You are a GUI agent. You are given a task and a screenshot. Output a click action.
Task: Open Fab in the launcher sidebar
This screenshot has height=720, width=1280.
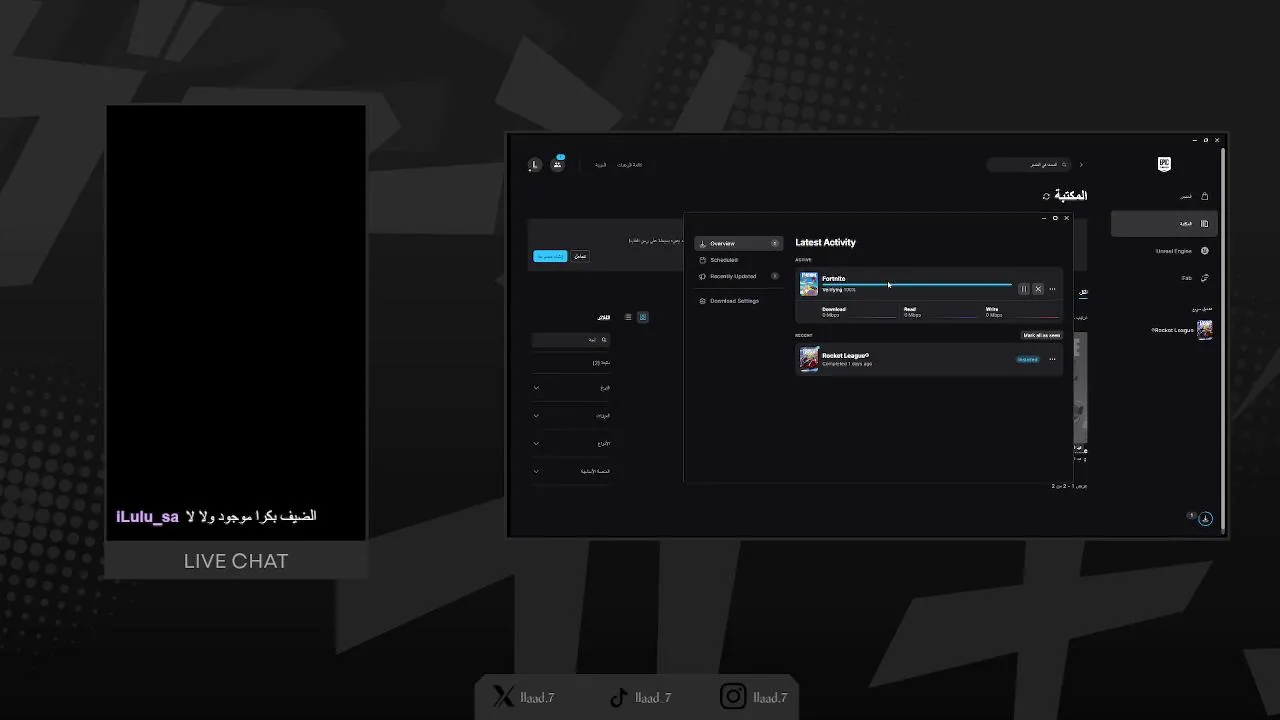click(x=1165, y=278)
